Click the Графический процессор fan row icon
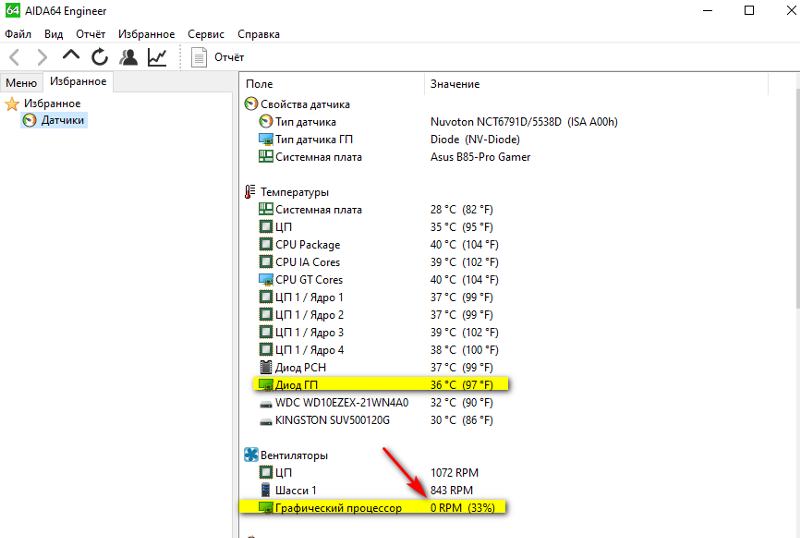 click(266, 508)
